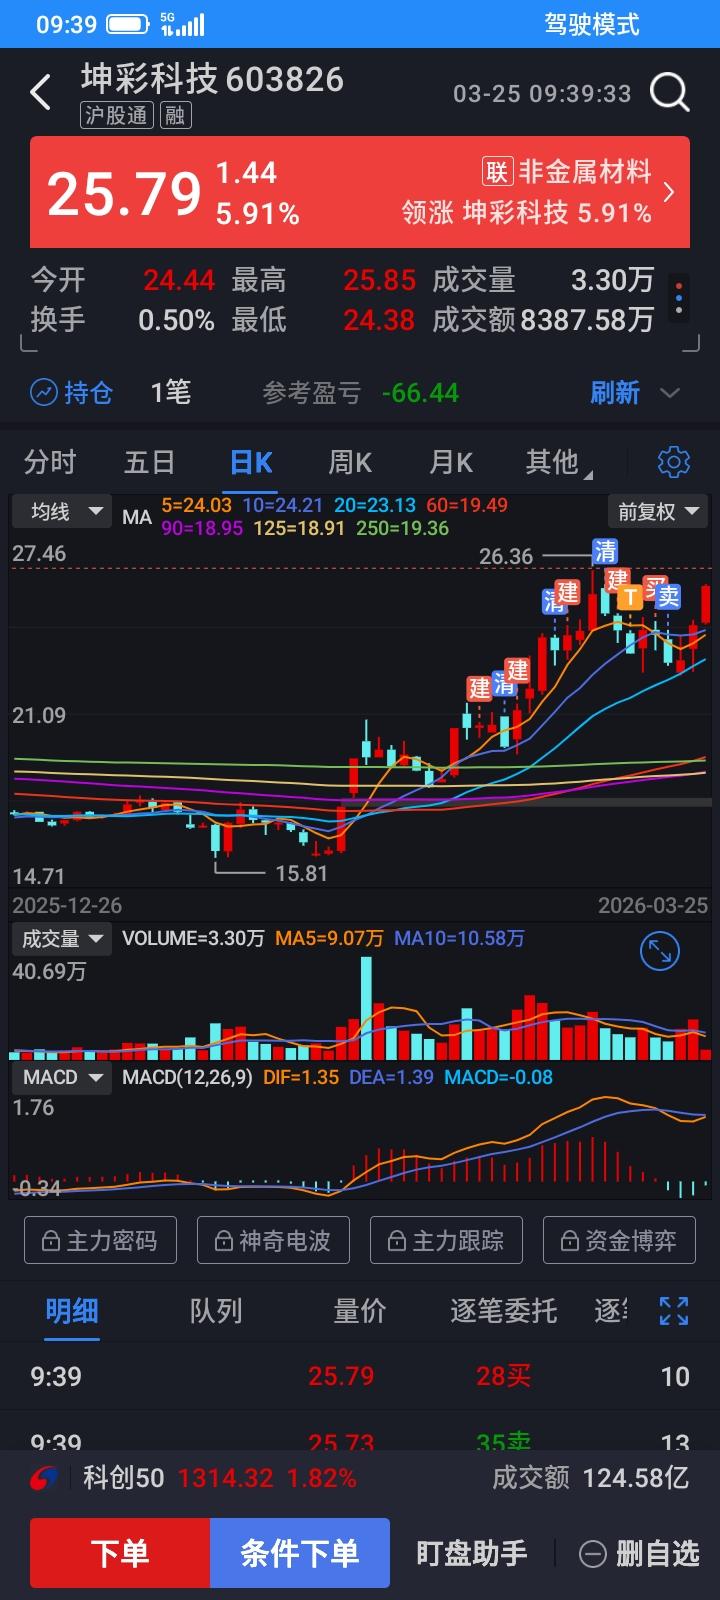
Task: Tap the 坤彩科技 603826 stock title
Action: [x=212, y=79]
